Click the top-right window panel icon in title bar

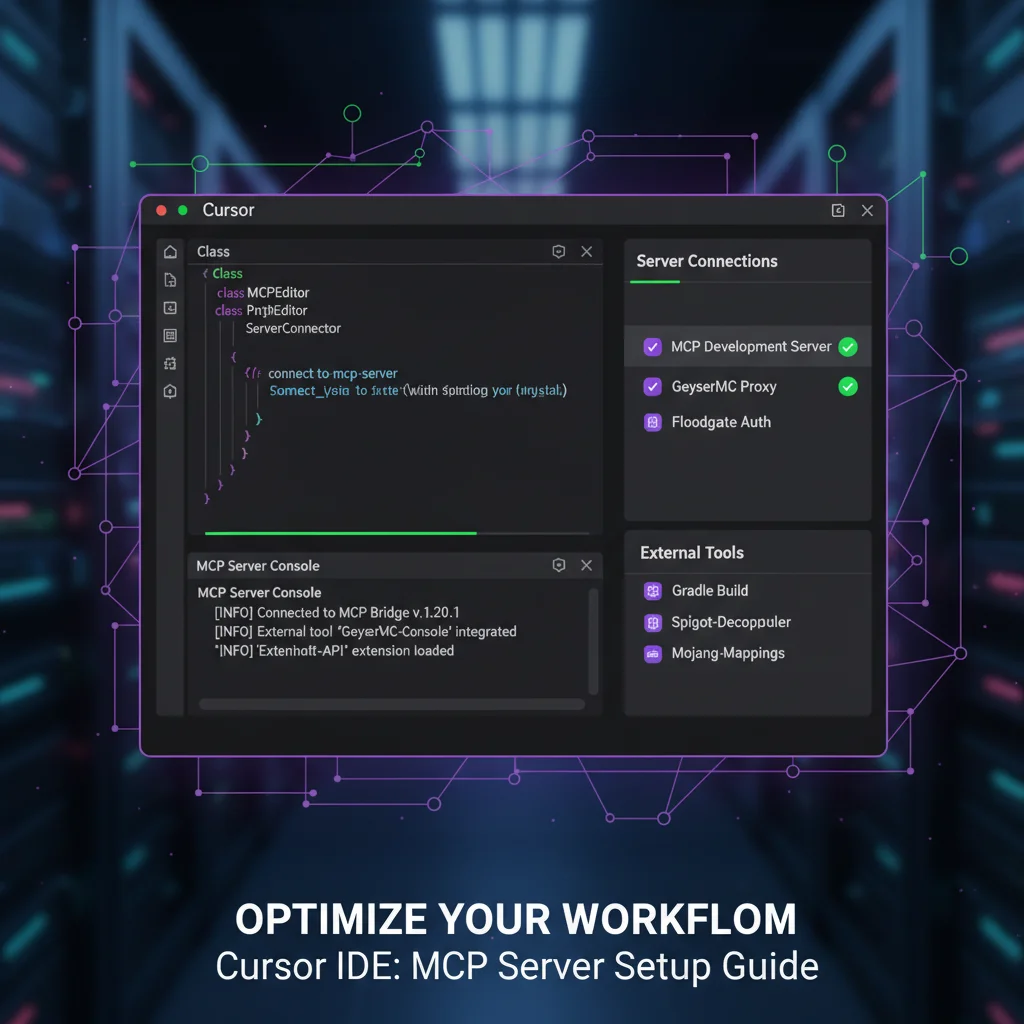coord(838,210)
